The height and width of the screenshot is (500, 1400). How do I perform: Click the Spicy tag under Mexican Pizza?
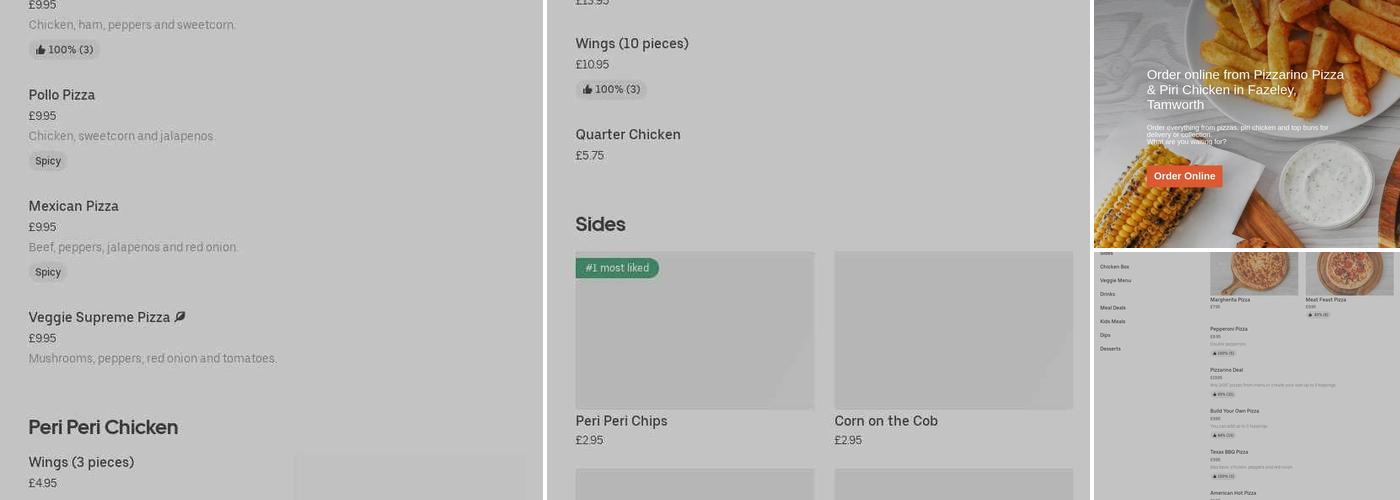point(48,272)
